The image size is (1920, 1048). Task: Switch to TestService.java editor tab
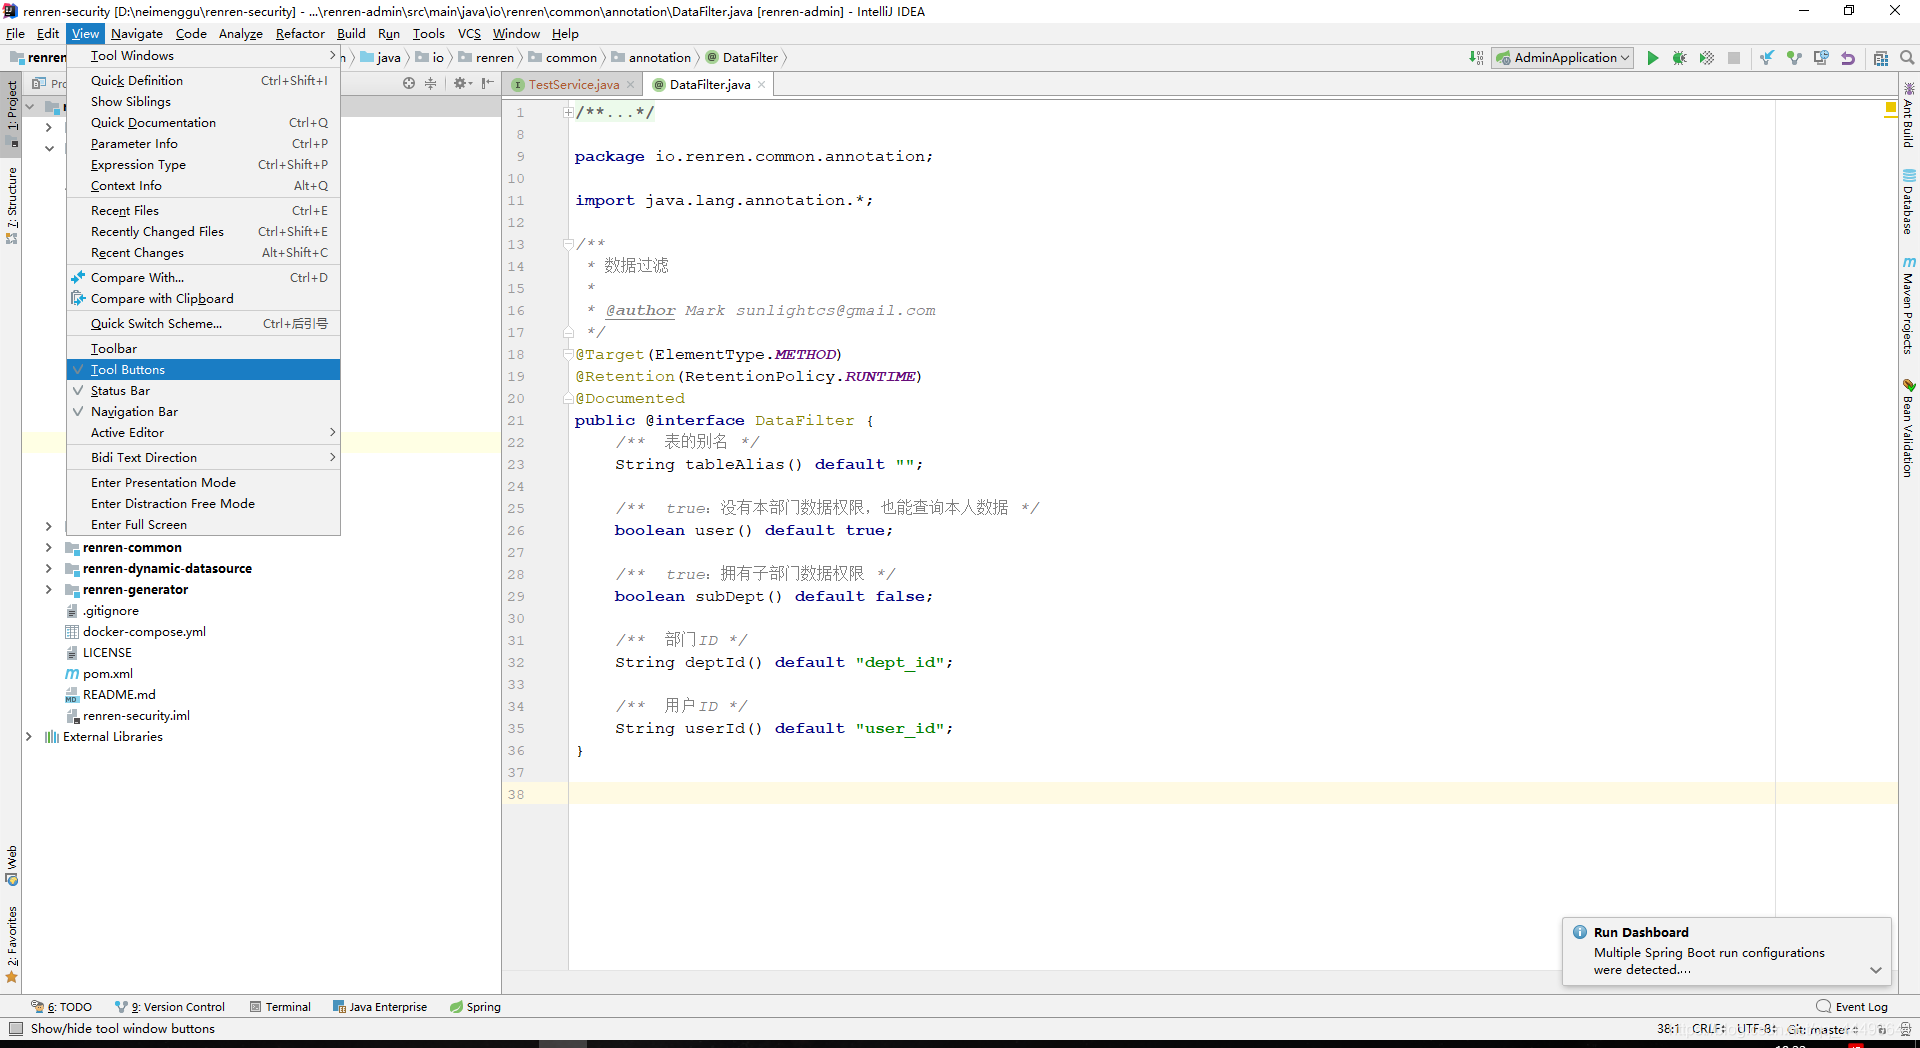573,85
